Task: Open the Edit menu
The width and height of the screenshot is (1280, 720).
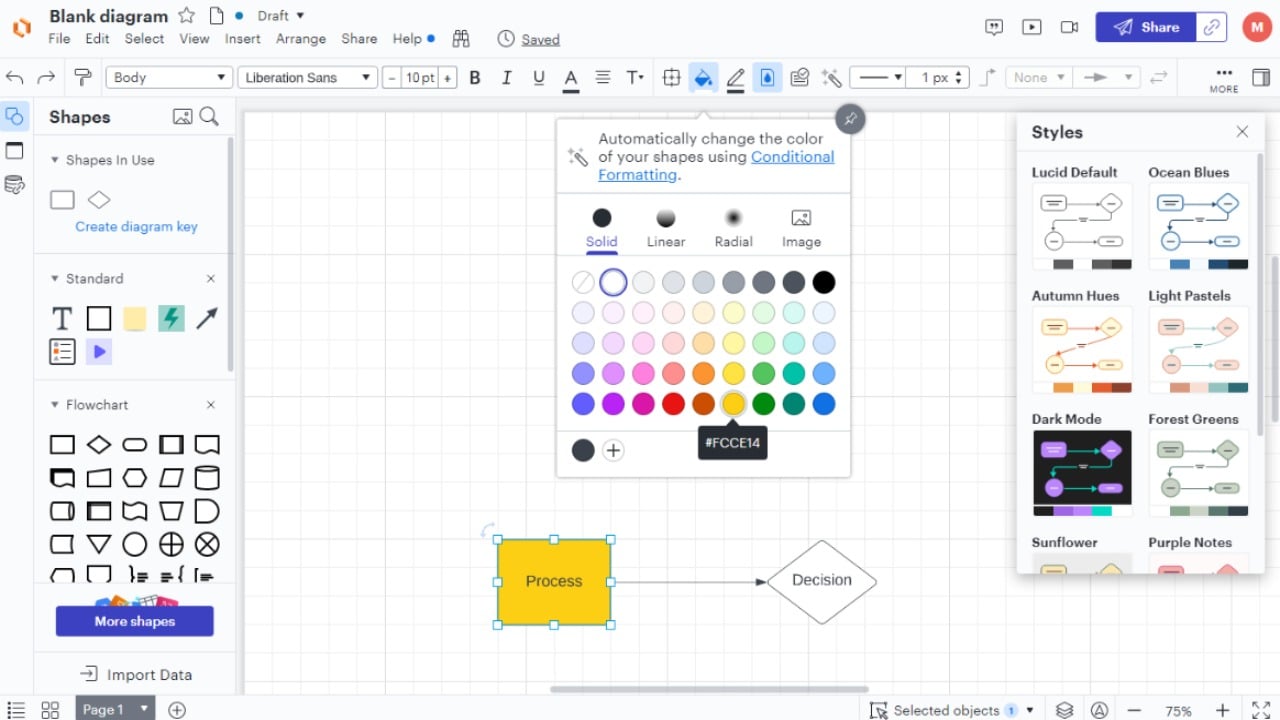Action: pyautogui.click(x=97, y=39)
